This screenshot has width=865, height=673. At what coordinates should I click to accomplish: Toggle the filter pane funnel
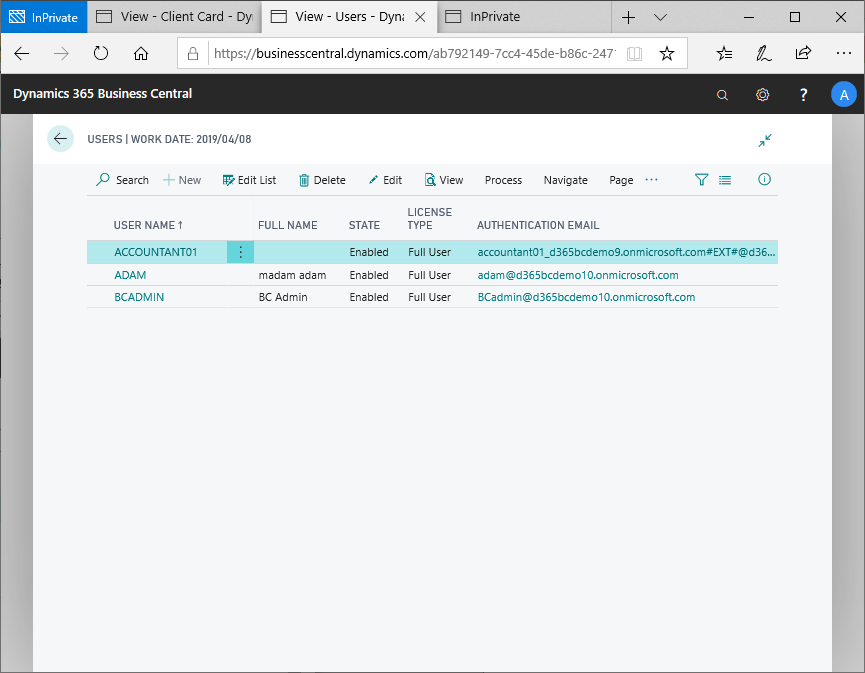pyautogui.click(x=701, y=179)
